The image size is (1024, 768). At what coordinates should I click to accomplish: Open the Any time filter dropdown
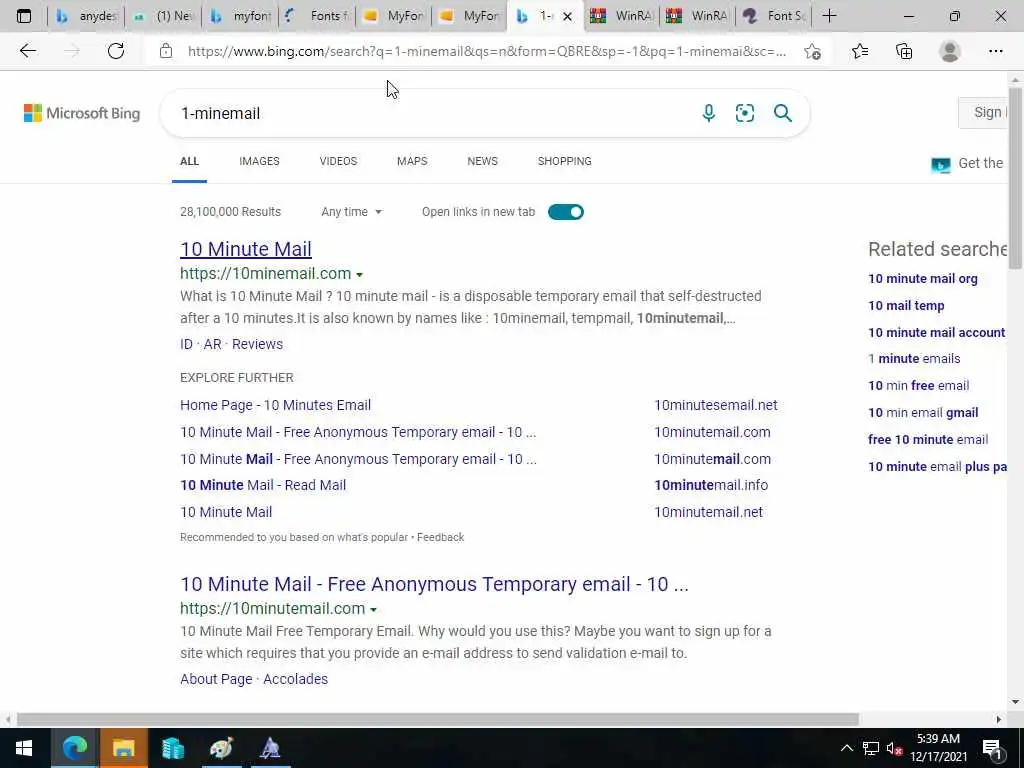click(x=351, y=212)
